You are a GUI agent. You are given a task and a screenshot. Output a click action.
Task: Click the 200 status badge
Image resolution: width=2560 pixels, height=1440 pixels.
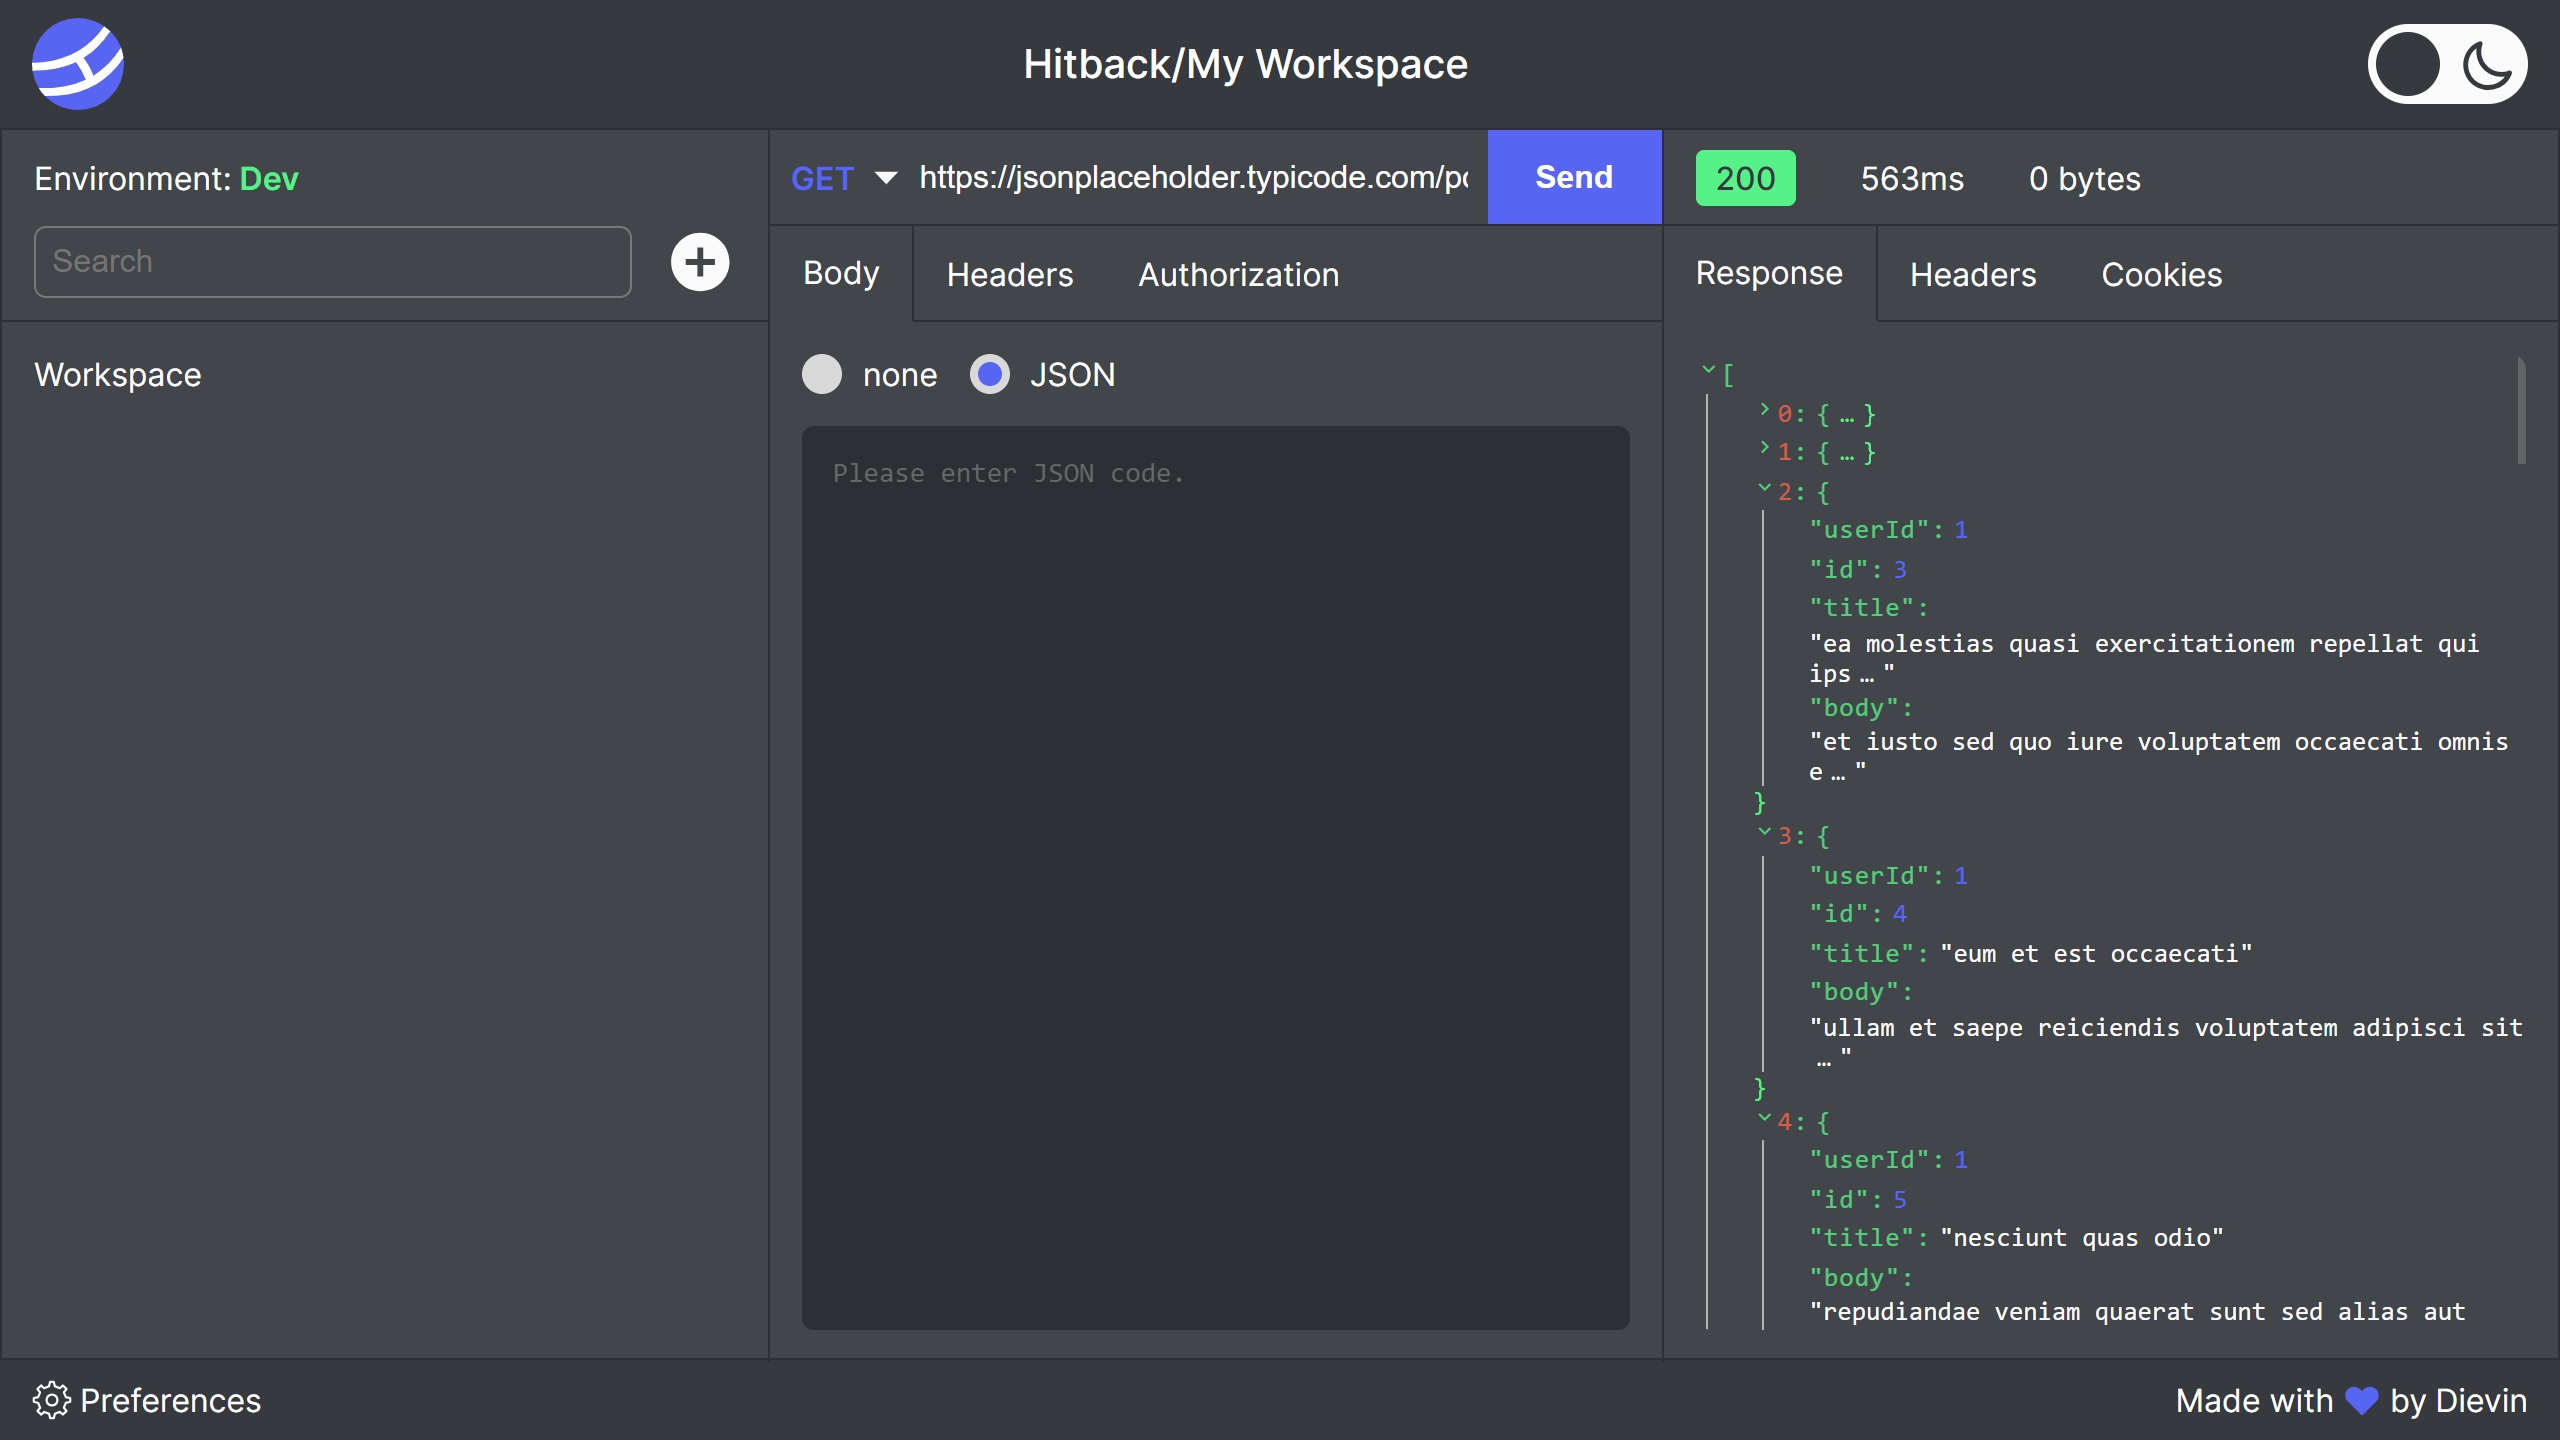point(1745,177)
